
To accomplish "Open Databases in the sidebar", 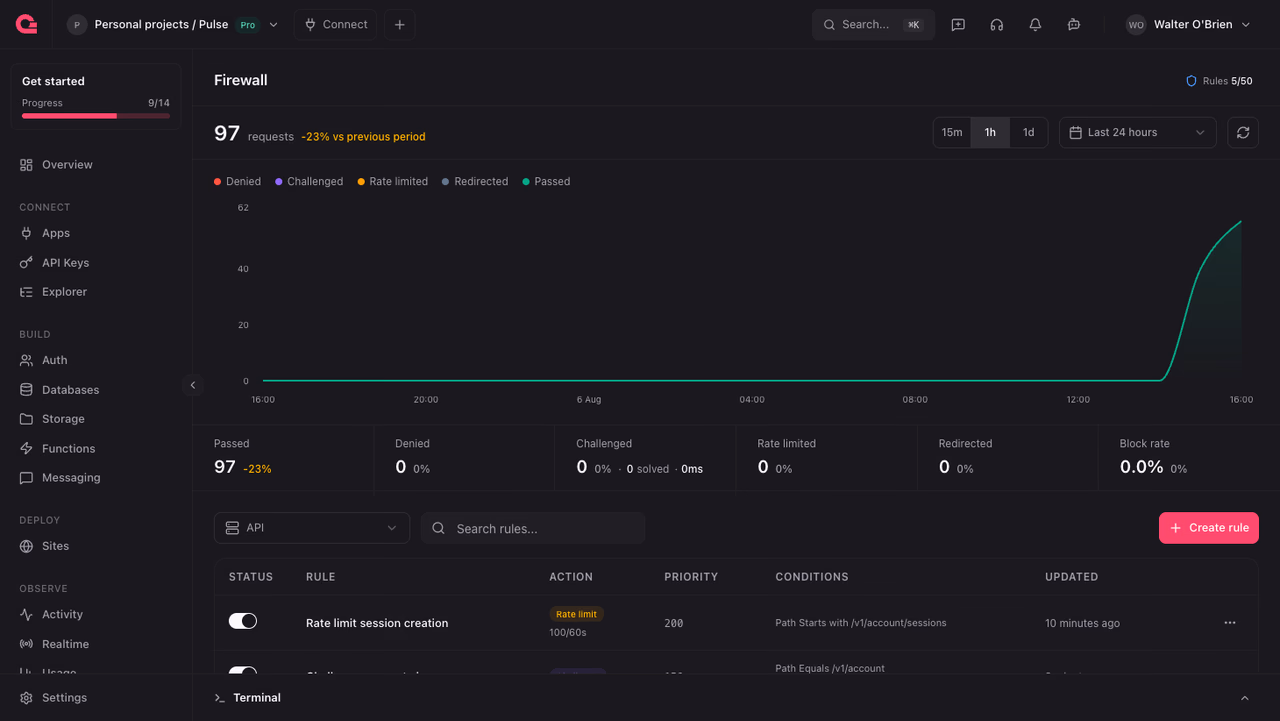I will pyautogui.click(x=96, y=390).
